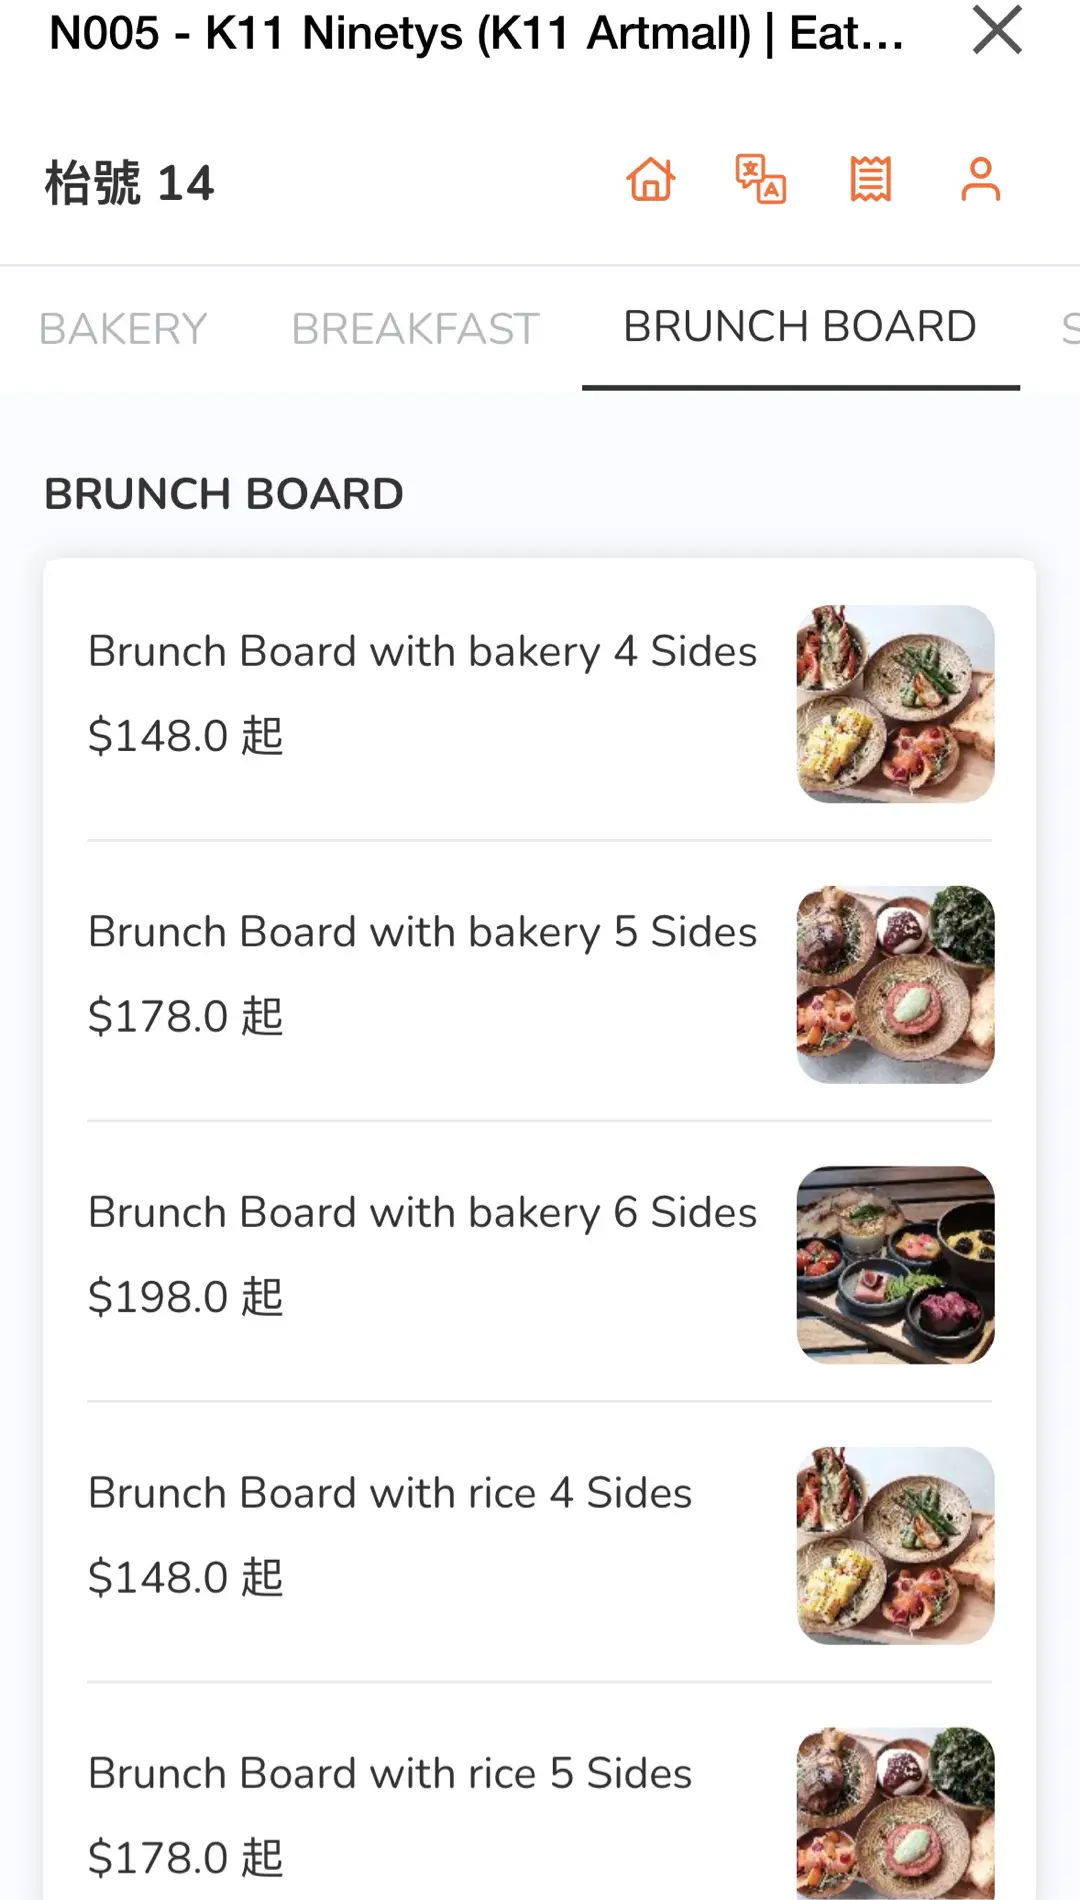
Task: Tap the home icon
Action: coord(651,180)
